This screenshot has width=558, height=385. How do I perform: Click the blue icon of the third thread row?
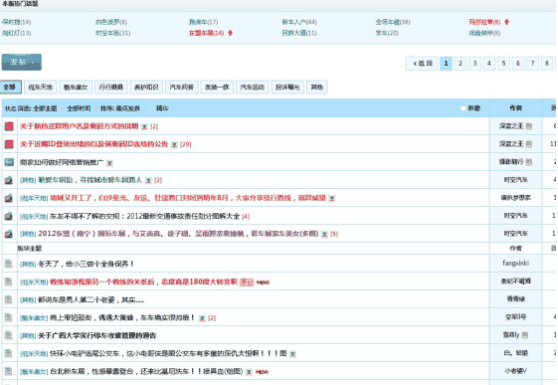click(9, 162)
